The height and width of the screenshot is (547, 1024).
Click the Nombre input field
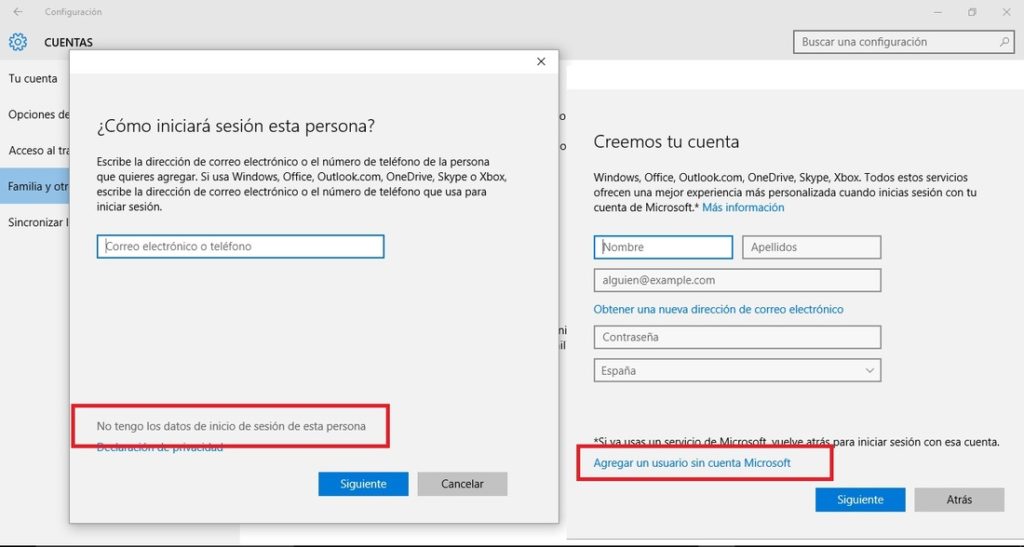(664, 247)
